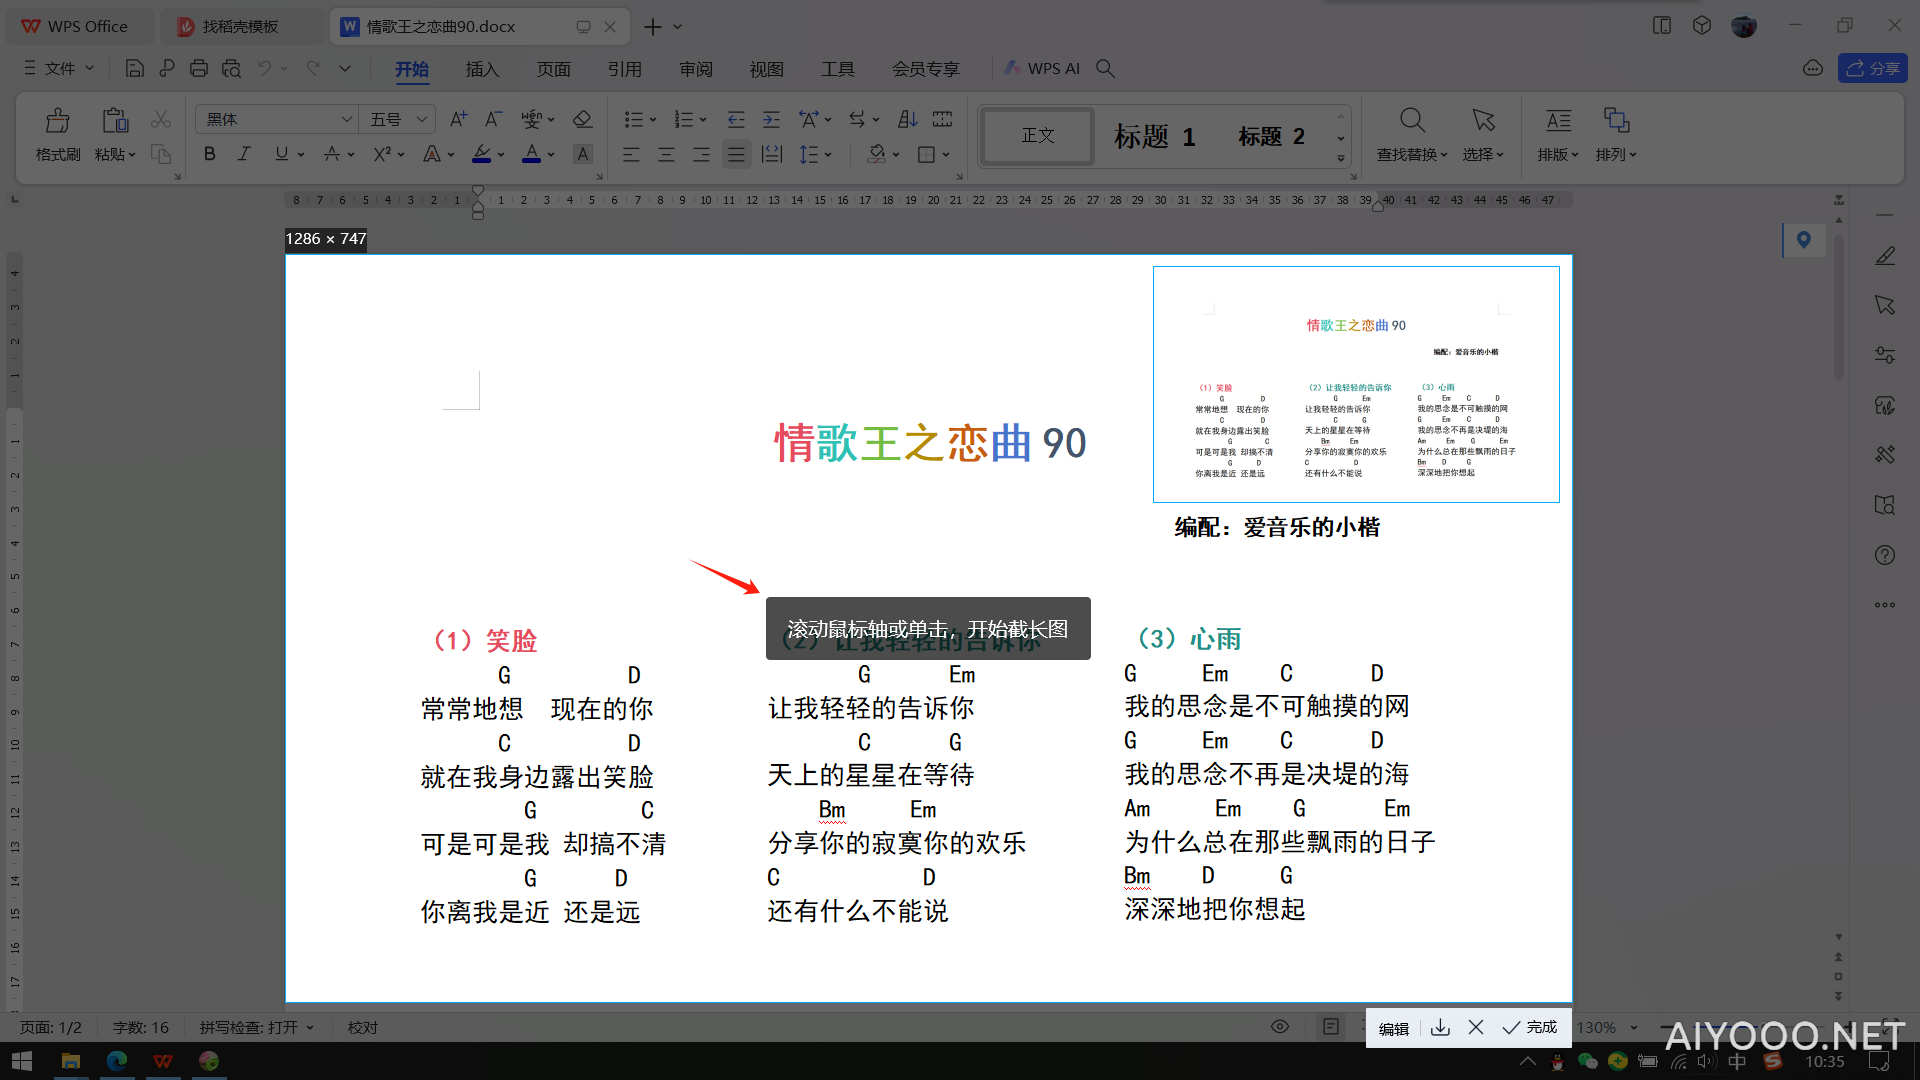Switch to the 页面 ribbon tab

553,69
